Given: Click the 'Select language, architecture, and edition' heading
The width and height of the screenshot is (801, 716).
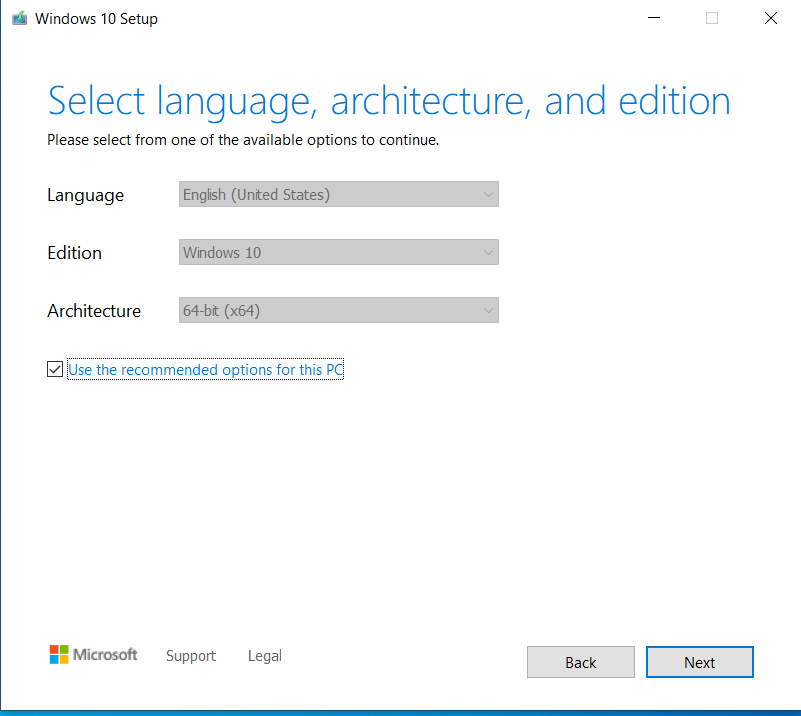Looking at the screenshot, I should click(x=389, y=102).
